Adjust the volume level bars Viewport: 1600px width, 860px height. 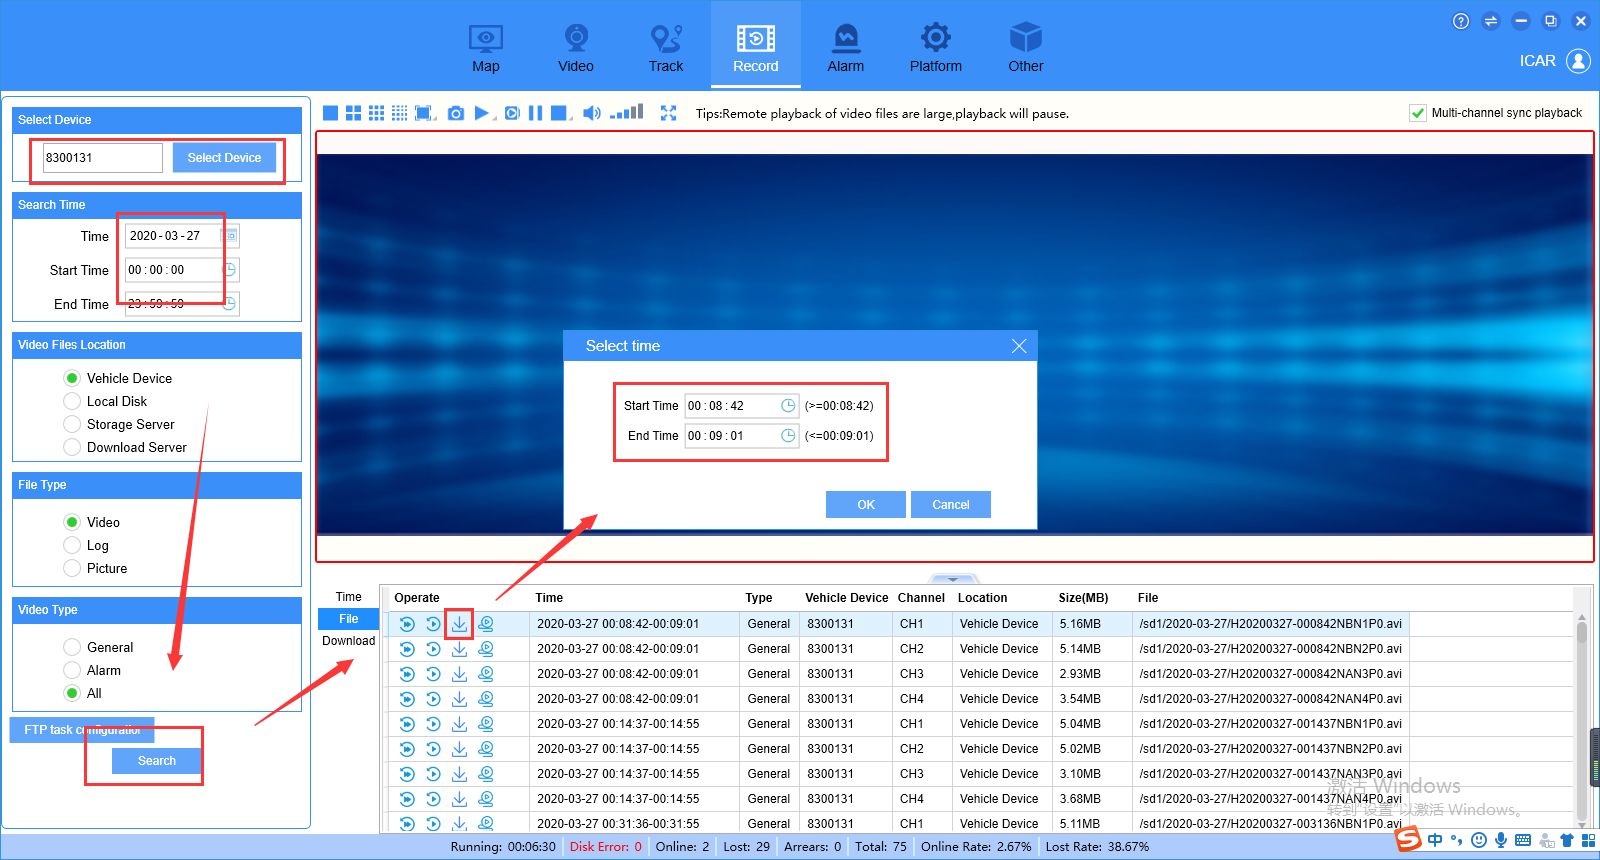(627, 113)
